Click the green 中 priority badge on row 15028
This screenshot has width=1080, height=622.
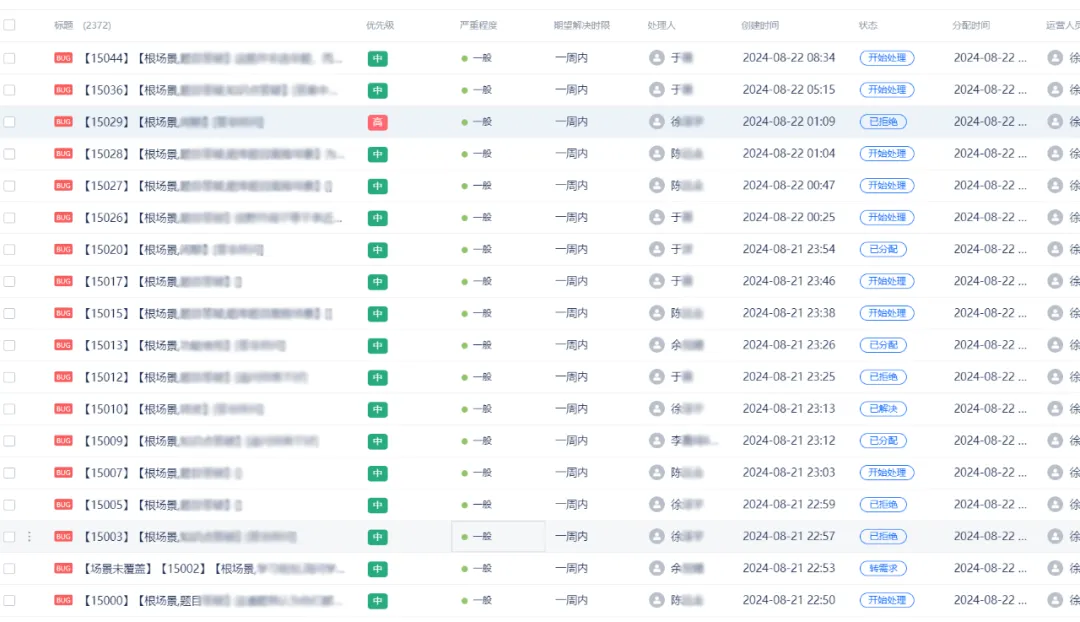377,154
